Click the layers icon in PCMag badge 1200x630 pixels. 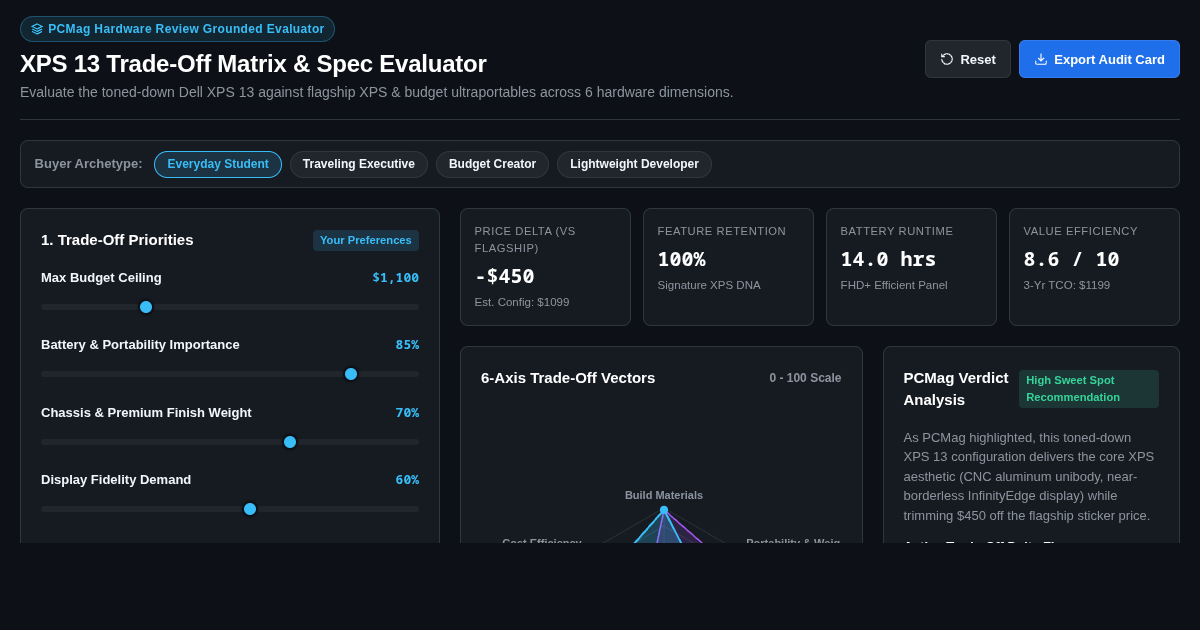(x=37, y=29)
